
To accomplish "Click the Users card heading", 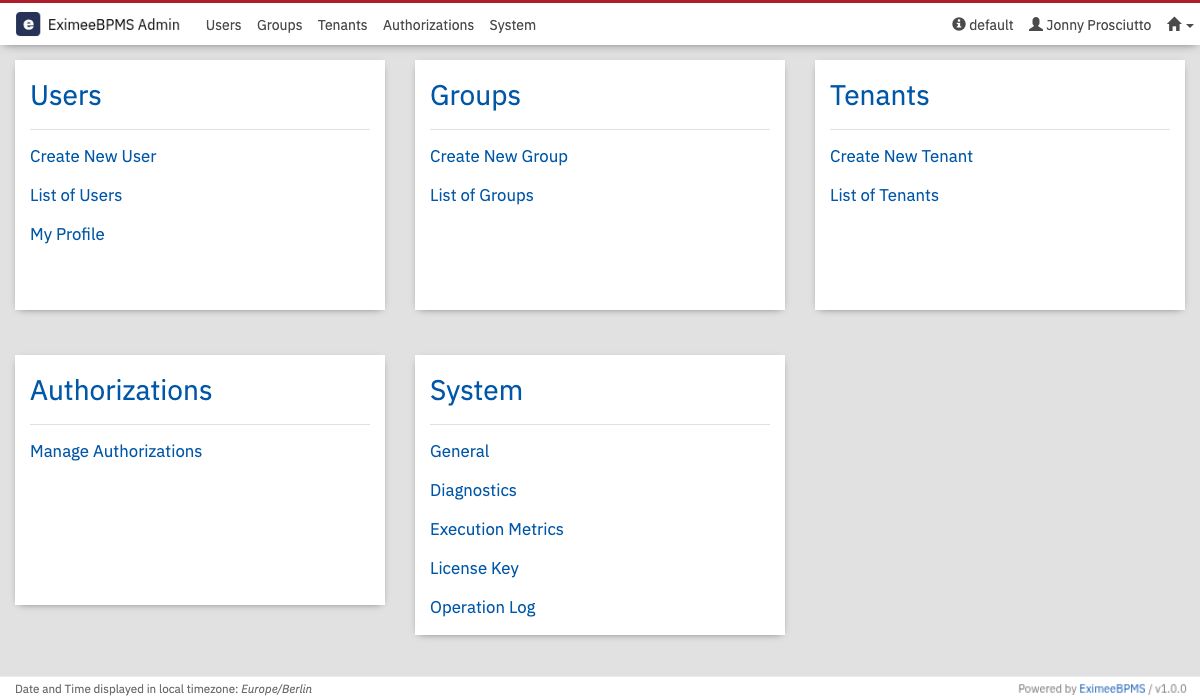I will coord(66,95).
